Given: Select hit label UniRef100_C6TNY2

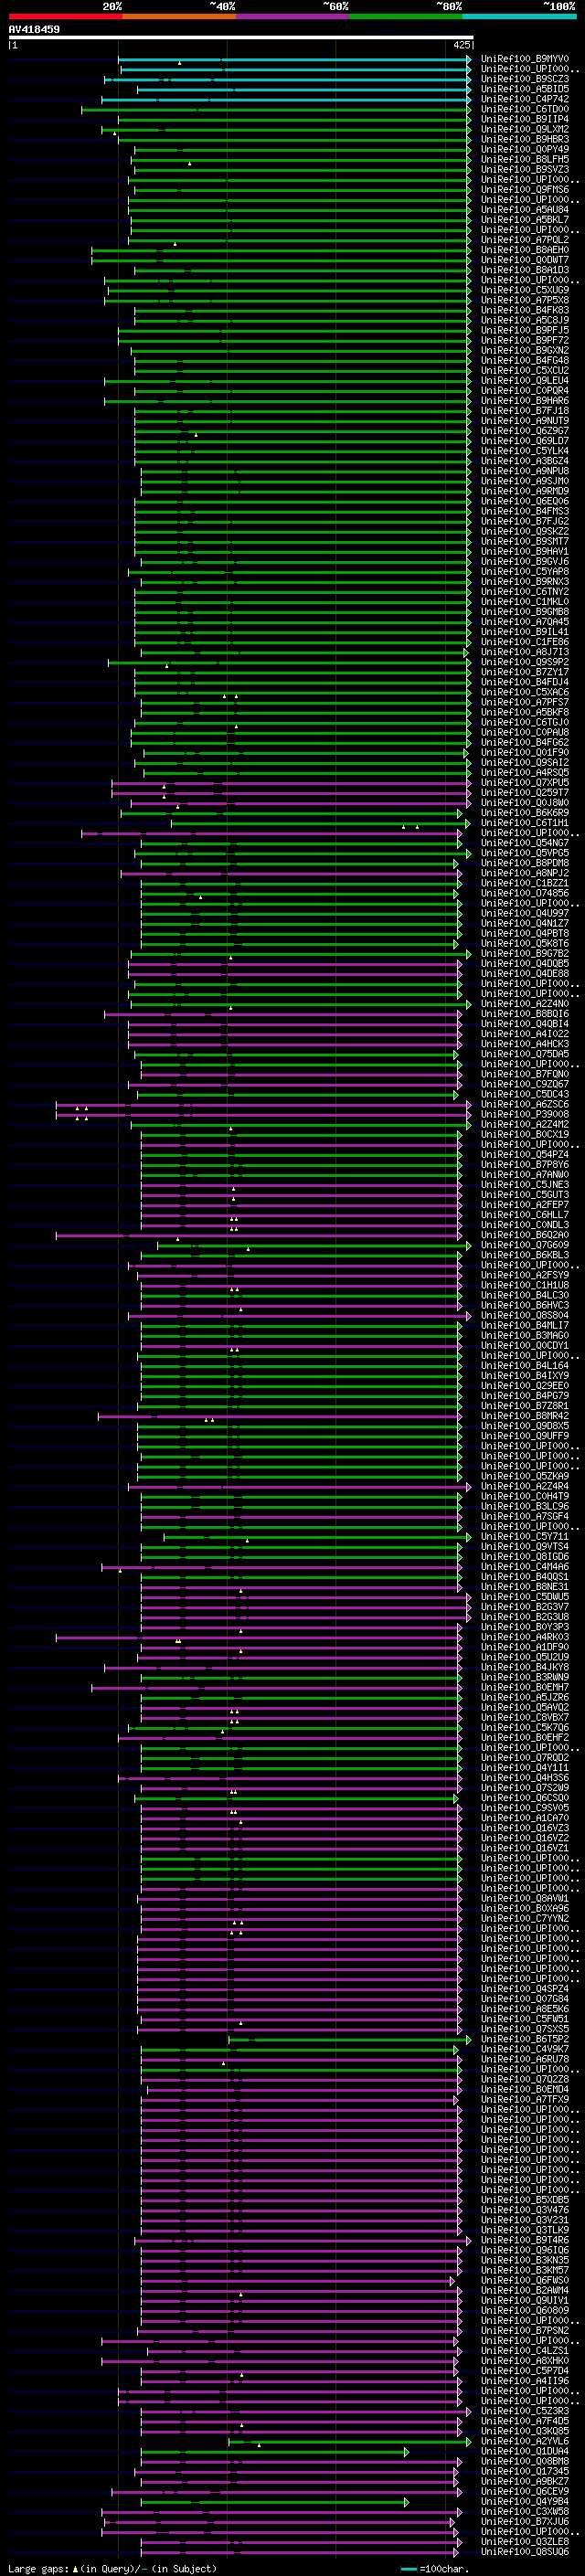Looking at the screenshot, I should coord(525,592).
